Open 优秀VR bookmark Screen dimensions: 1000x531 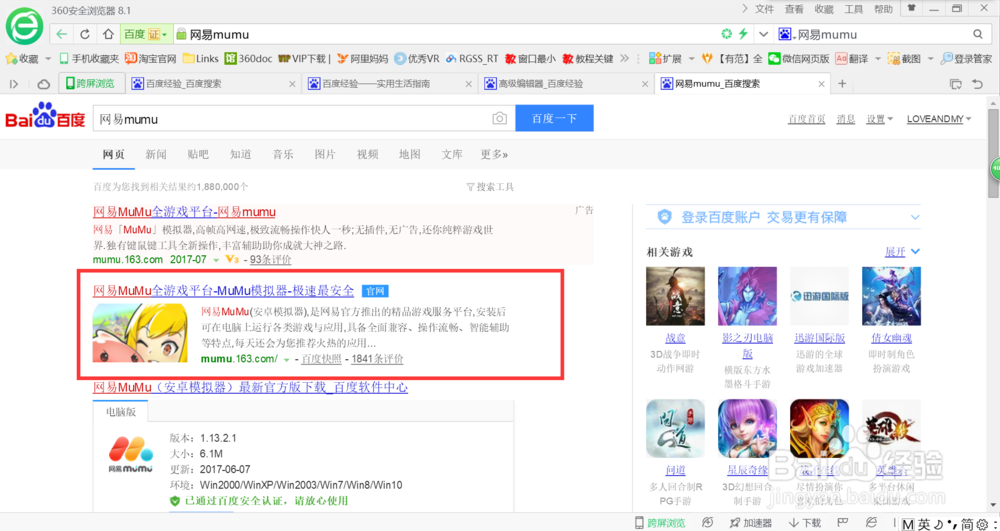coord(417,59)
